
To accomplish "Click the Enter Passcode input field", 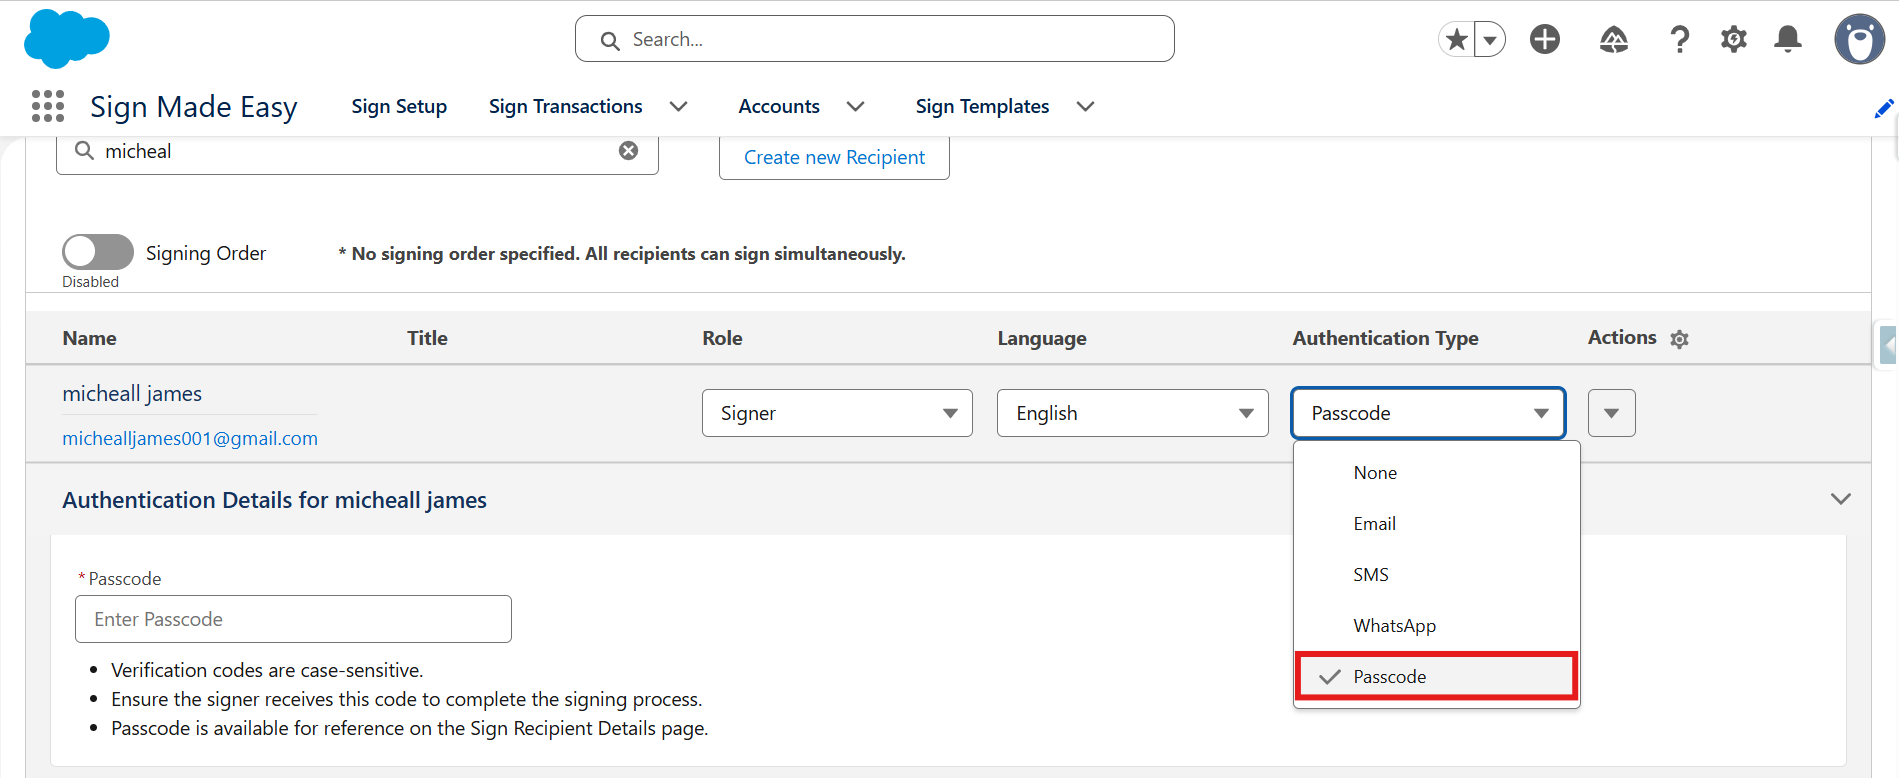I will 293,619.
